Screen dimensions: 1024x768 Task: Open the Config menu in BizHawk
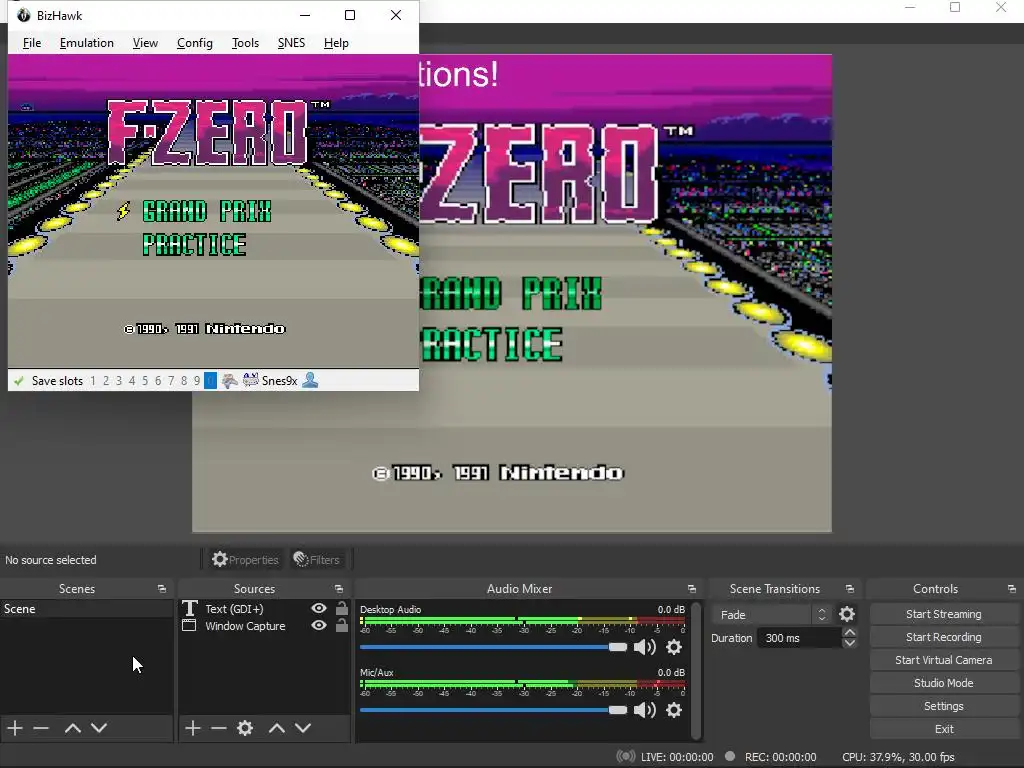[x=195, y=43]
